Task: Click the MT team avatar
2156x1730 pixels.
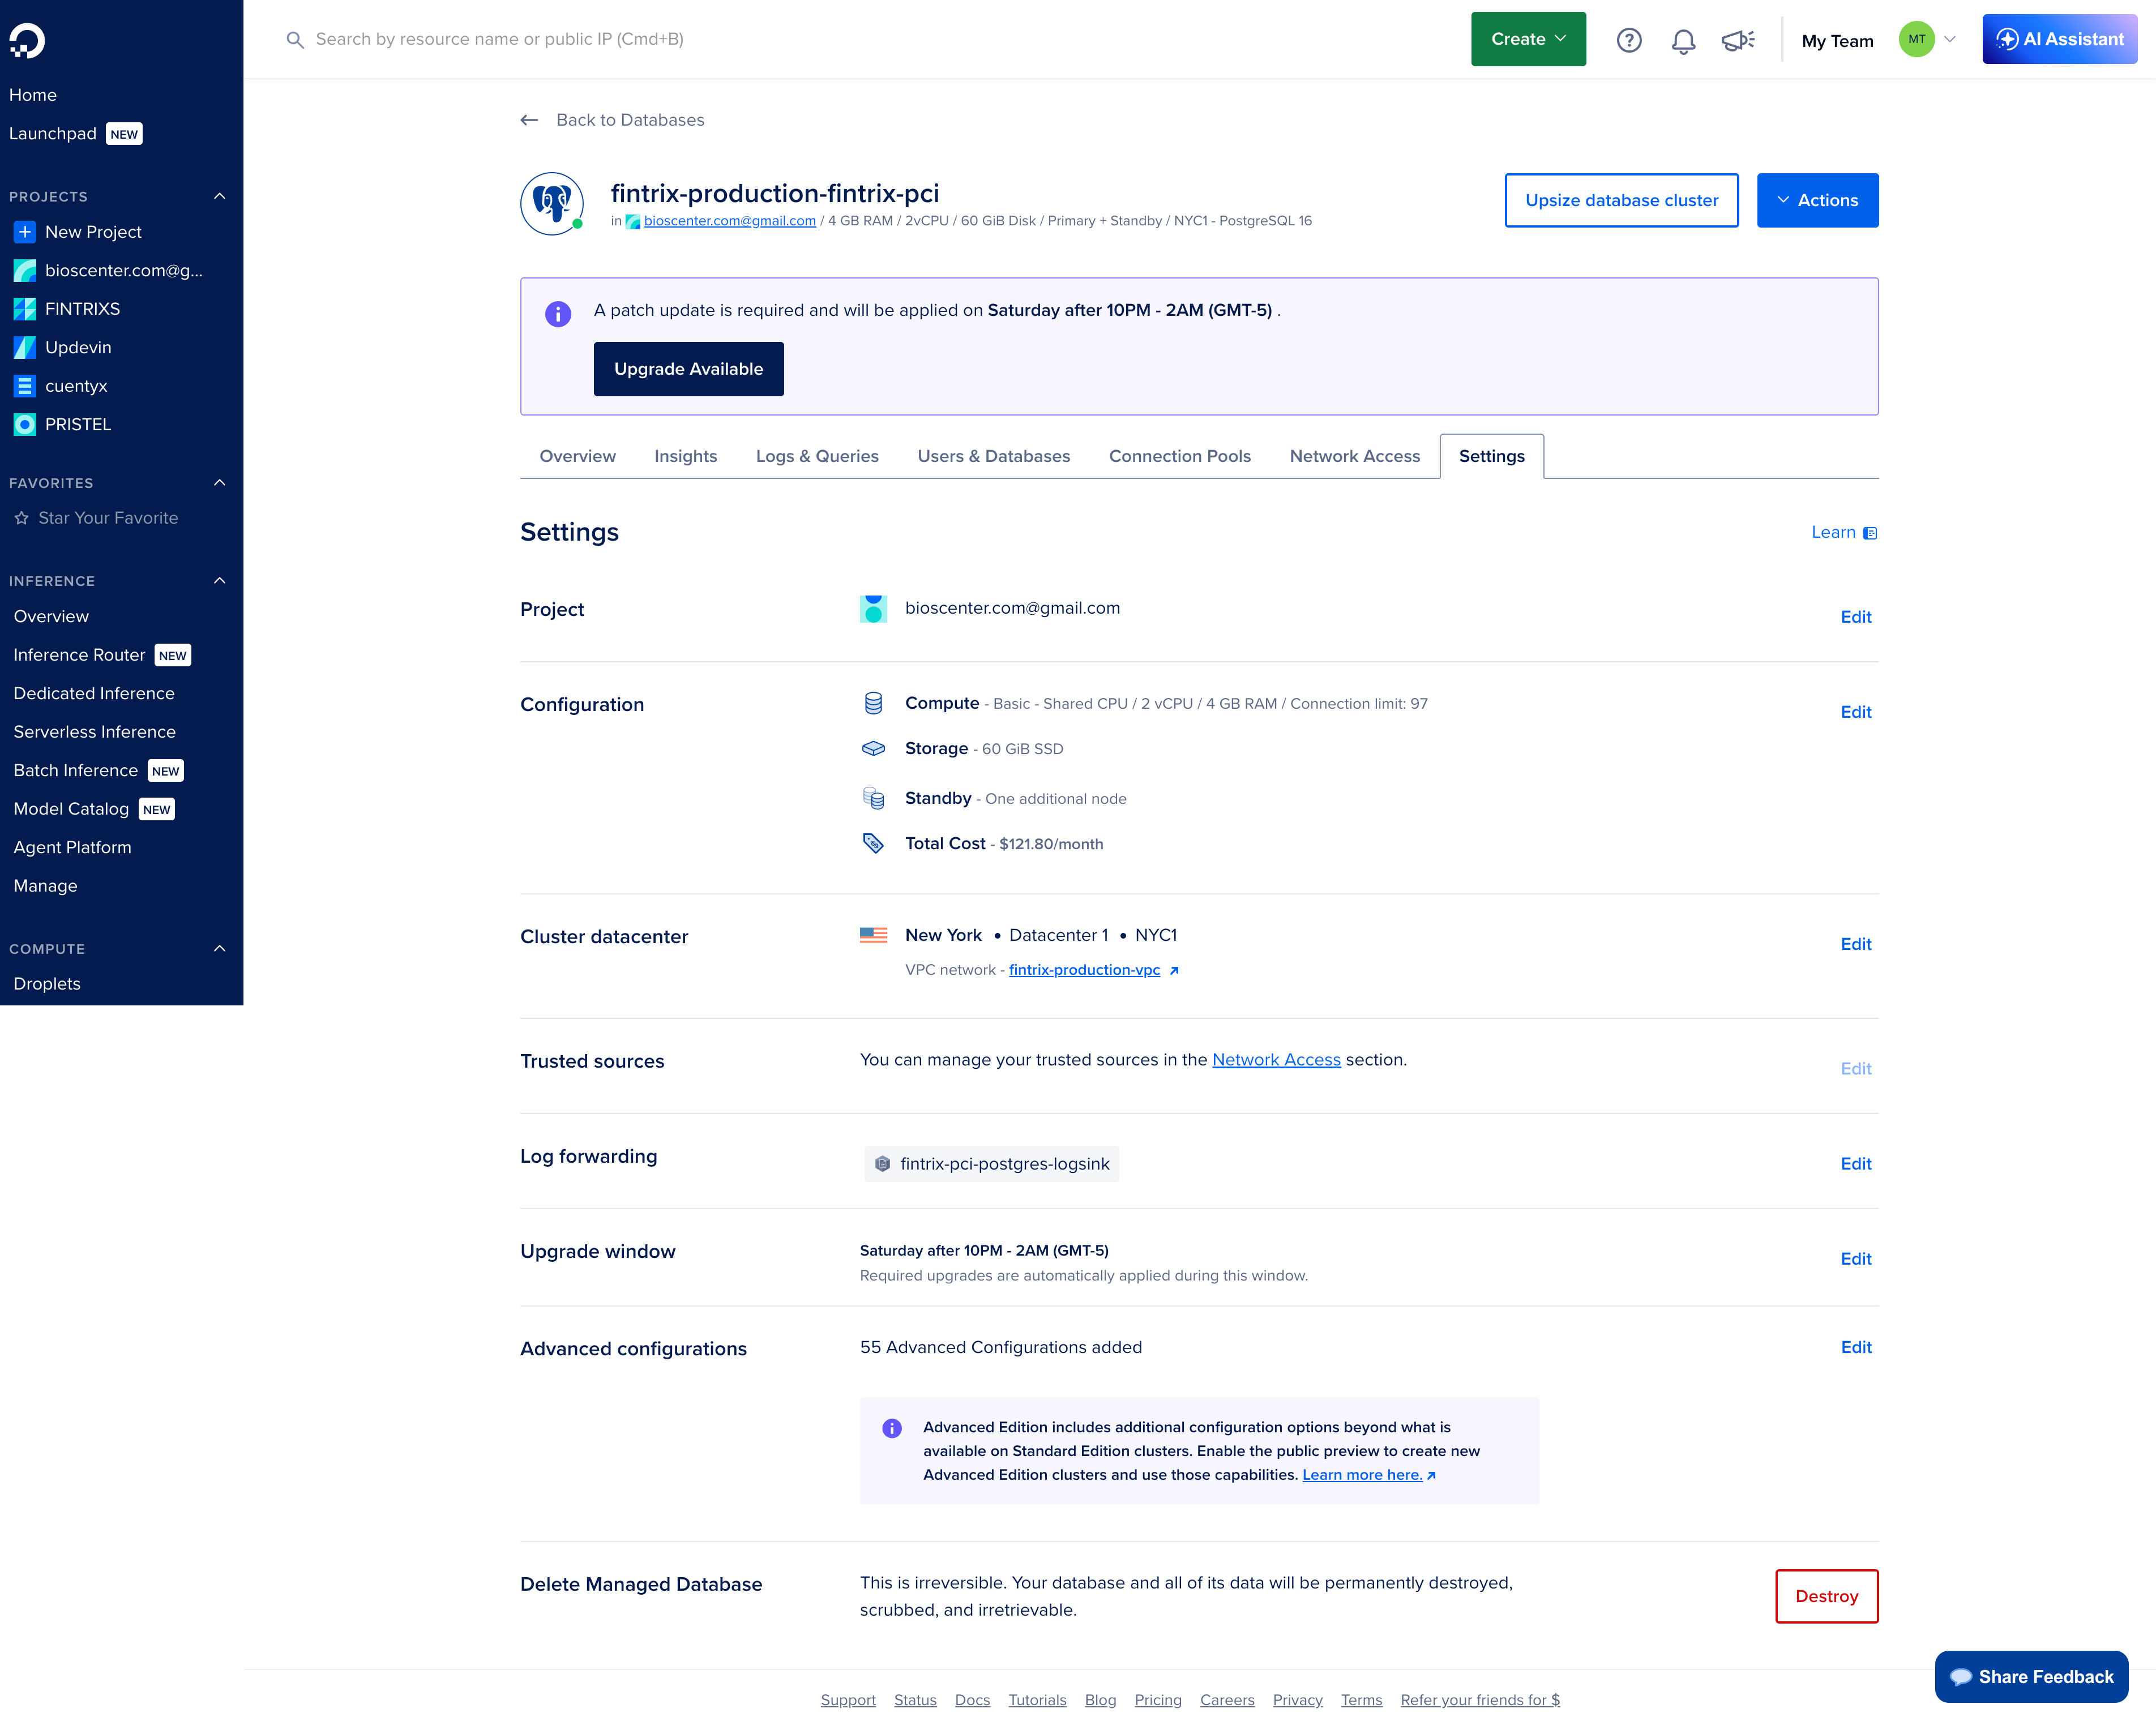Action: (1916, 40)
